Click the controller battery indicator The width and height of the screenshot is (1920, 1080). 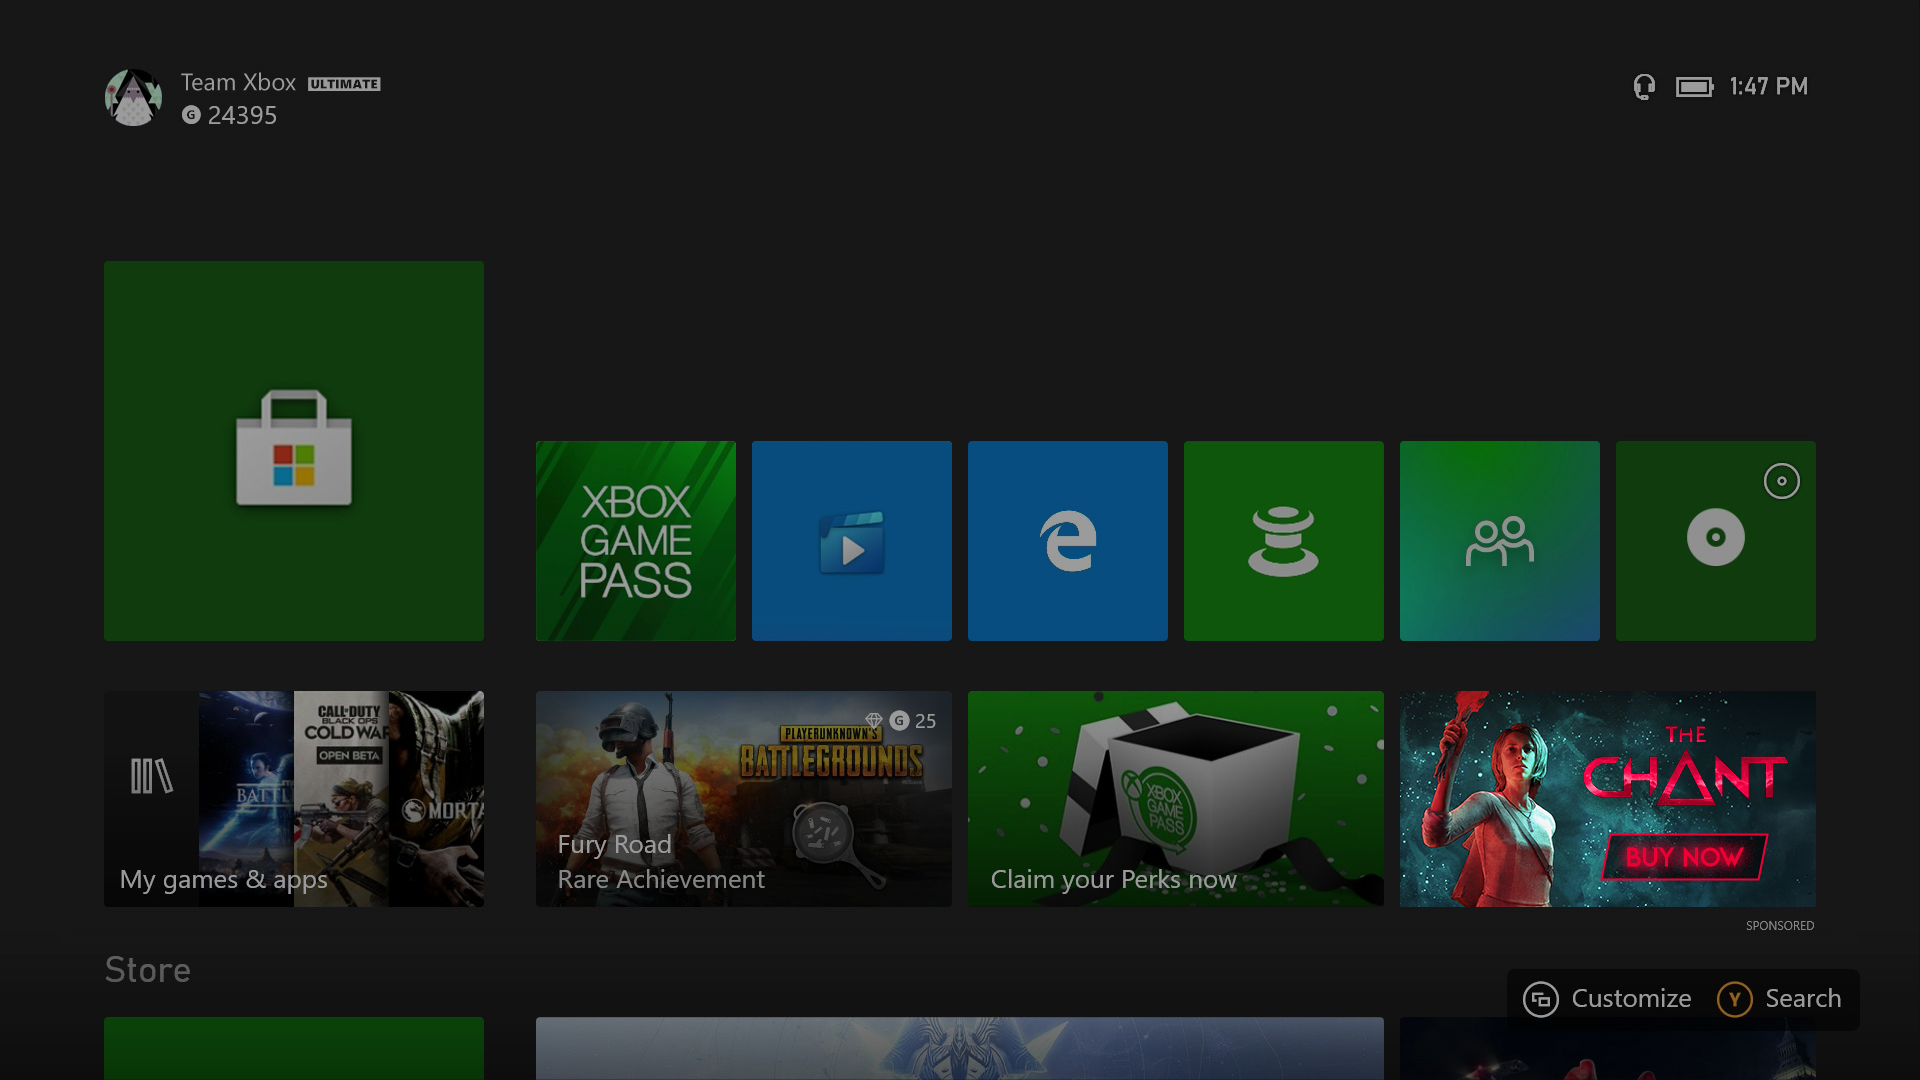(x=1694, y=87)
